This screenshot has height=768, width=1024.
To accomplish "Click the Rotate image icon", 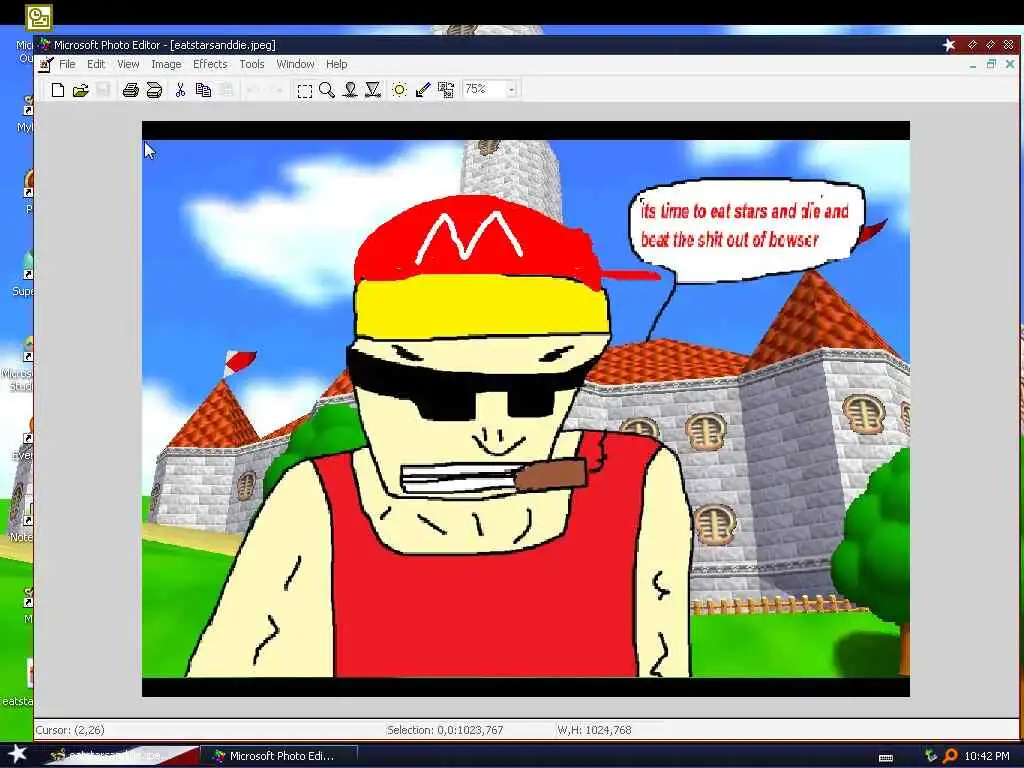I will [446, 90].
